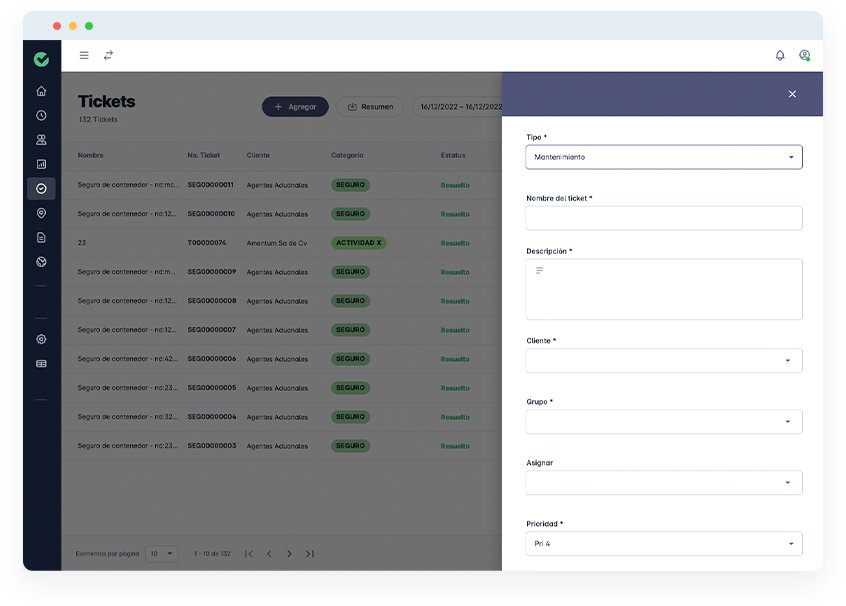Click the swap arrows icon
The image size is (846, 606).
point(108,55)
